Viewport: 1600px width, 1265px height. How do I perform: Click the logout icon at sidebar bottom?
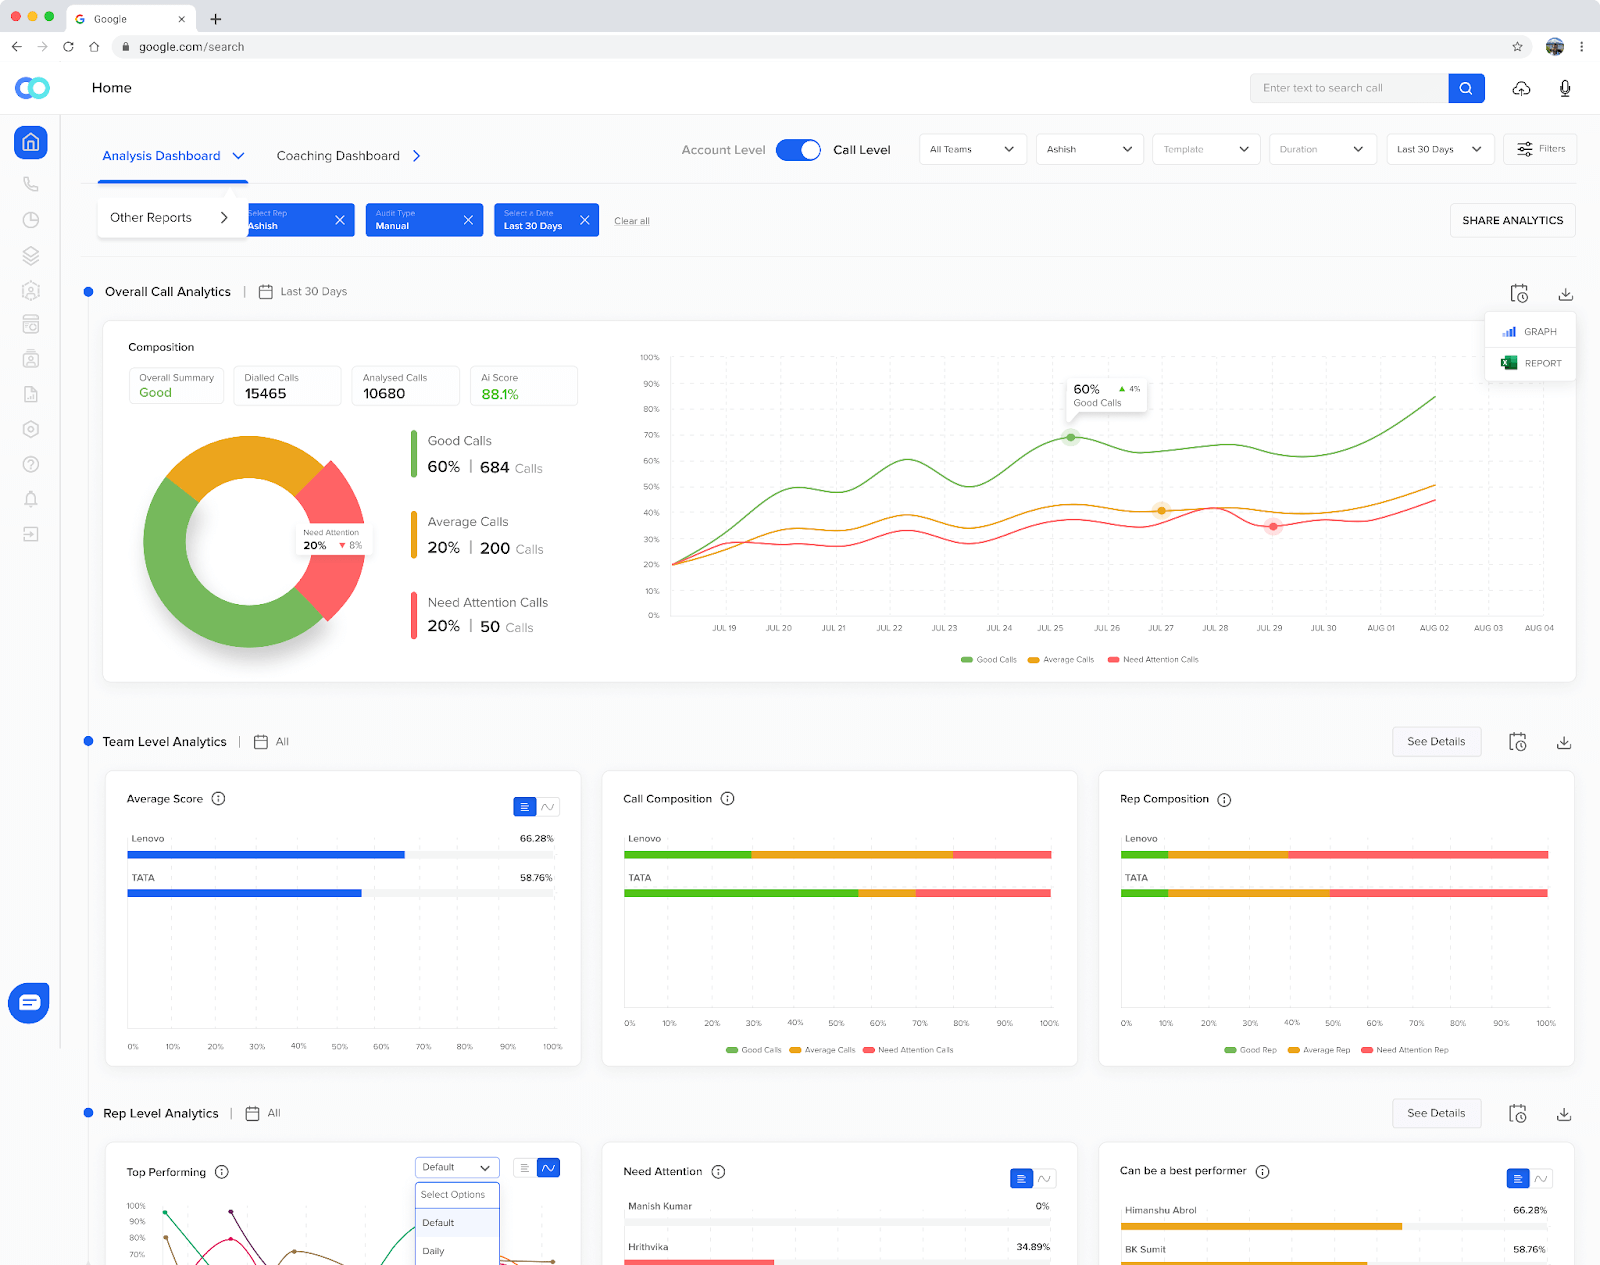tap(30, 534)
